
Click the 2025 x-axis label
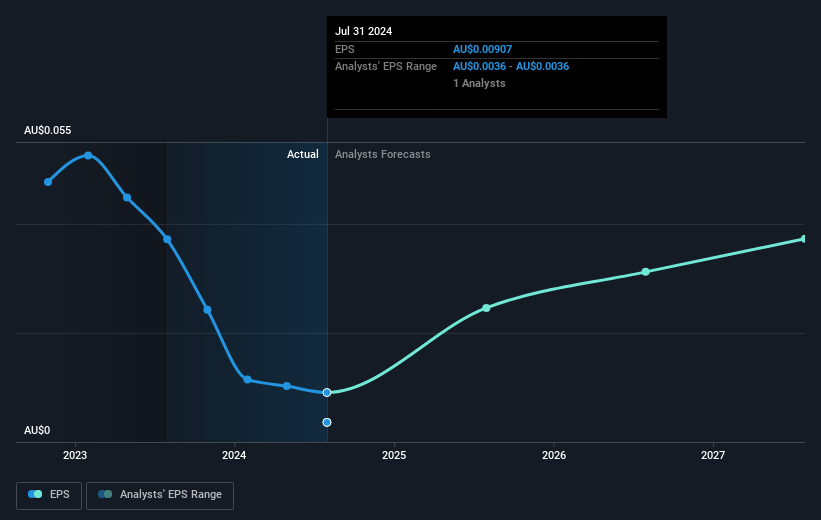pyautogui.click(x=394, y=455)
